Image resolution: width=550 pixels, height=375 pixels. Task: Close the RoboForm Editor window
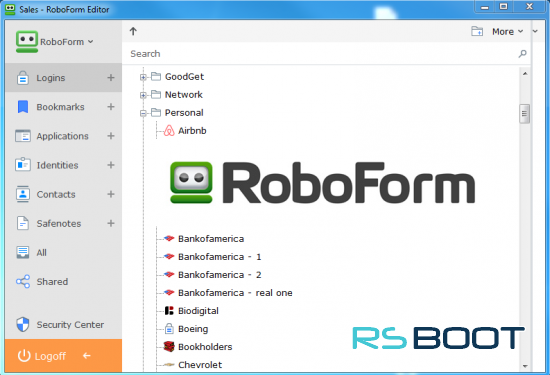(530, 7)
